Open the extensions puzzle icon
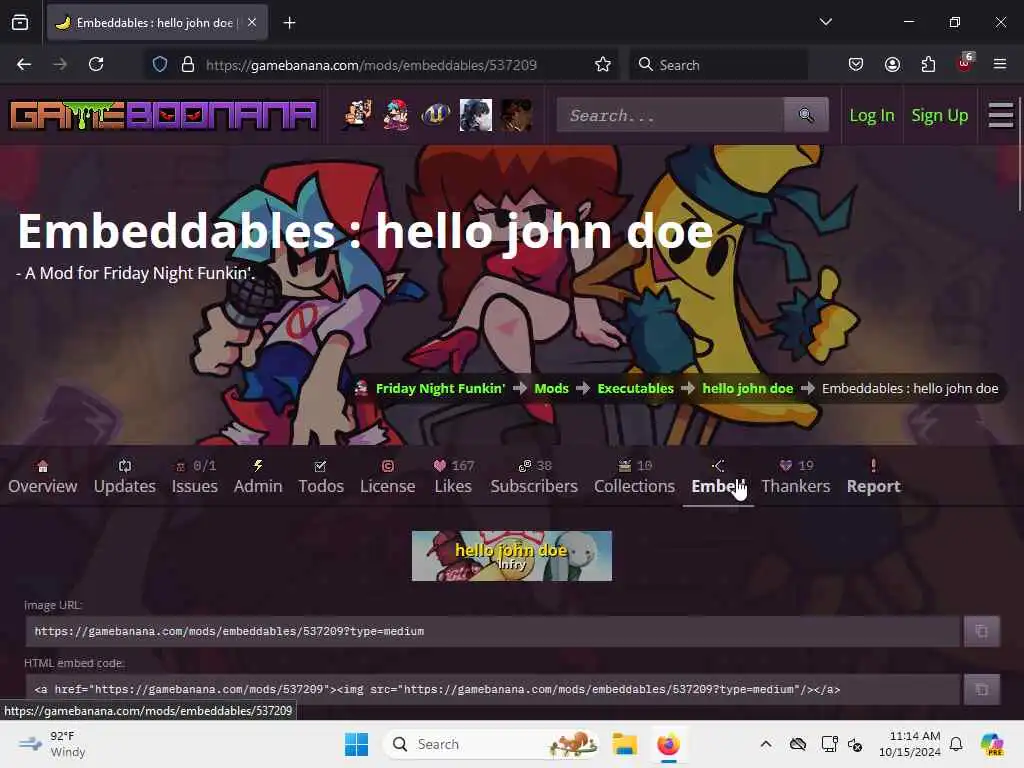The image size is (1024, 768). pos(928,64)
